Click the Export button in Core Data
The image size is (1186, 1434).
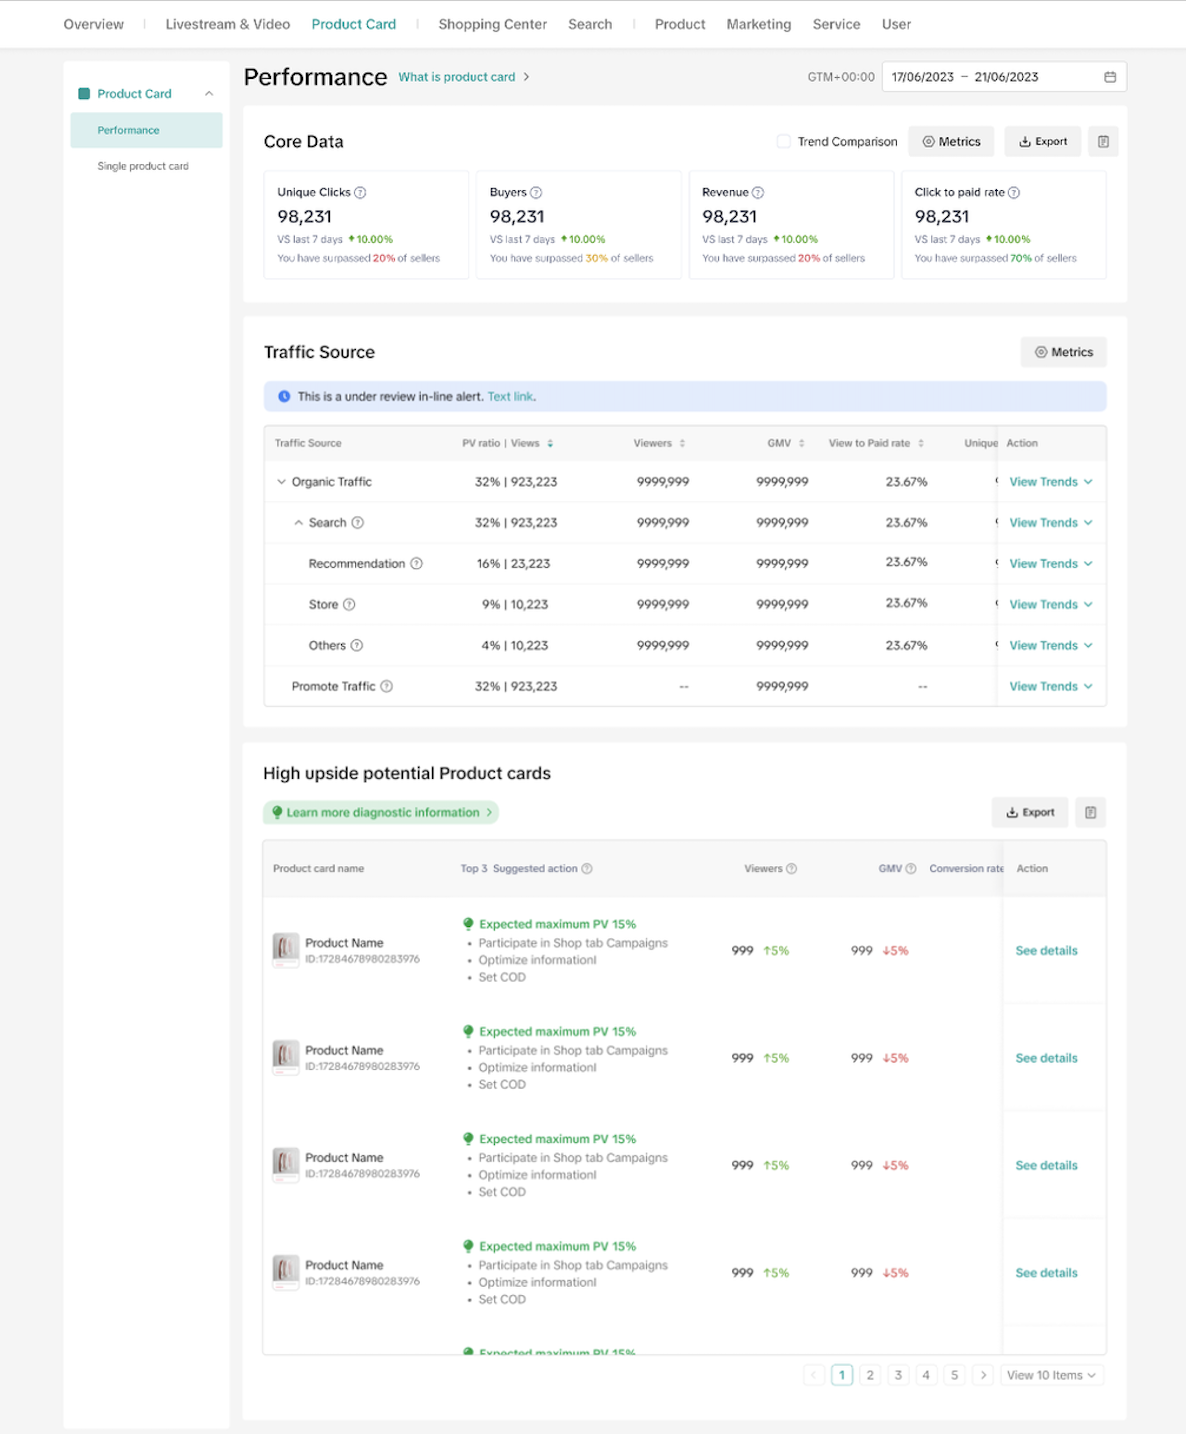1043,142
